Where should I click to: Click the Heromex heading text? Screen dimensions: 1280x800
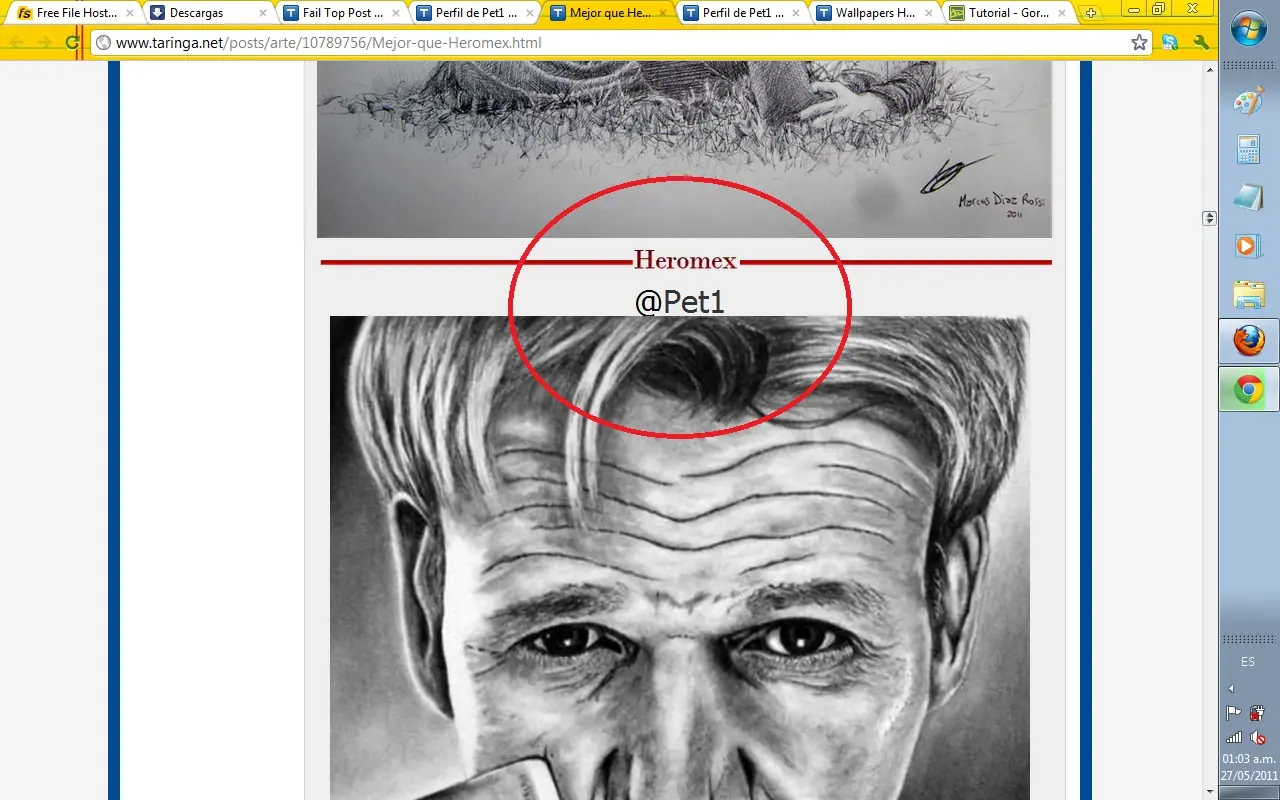685,261
